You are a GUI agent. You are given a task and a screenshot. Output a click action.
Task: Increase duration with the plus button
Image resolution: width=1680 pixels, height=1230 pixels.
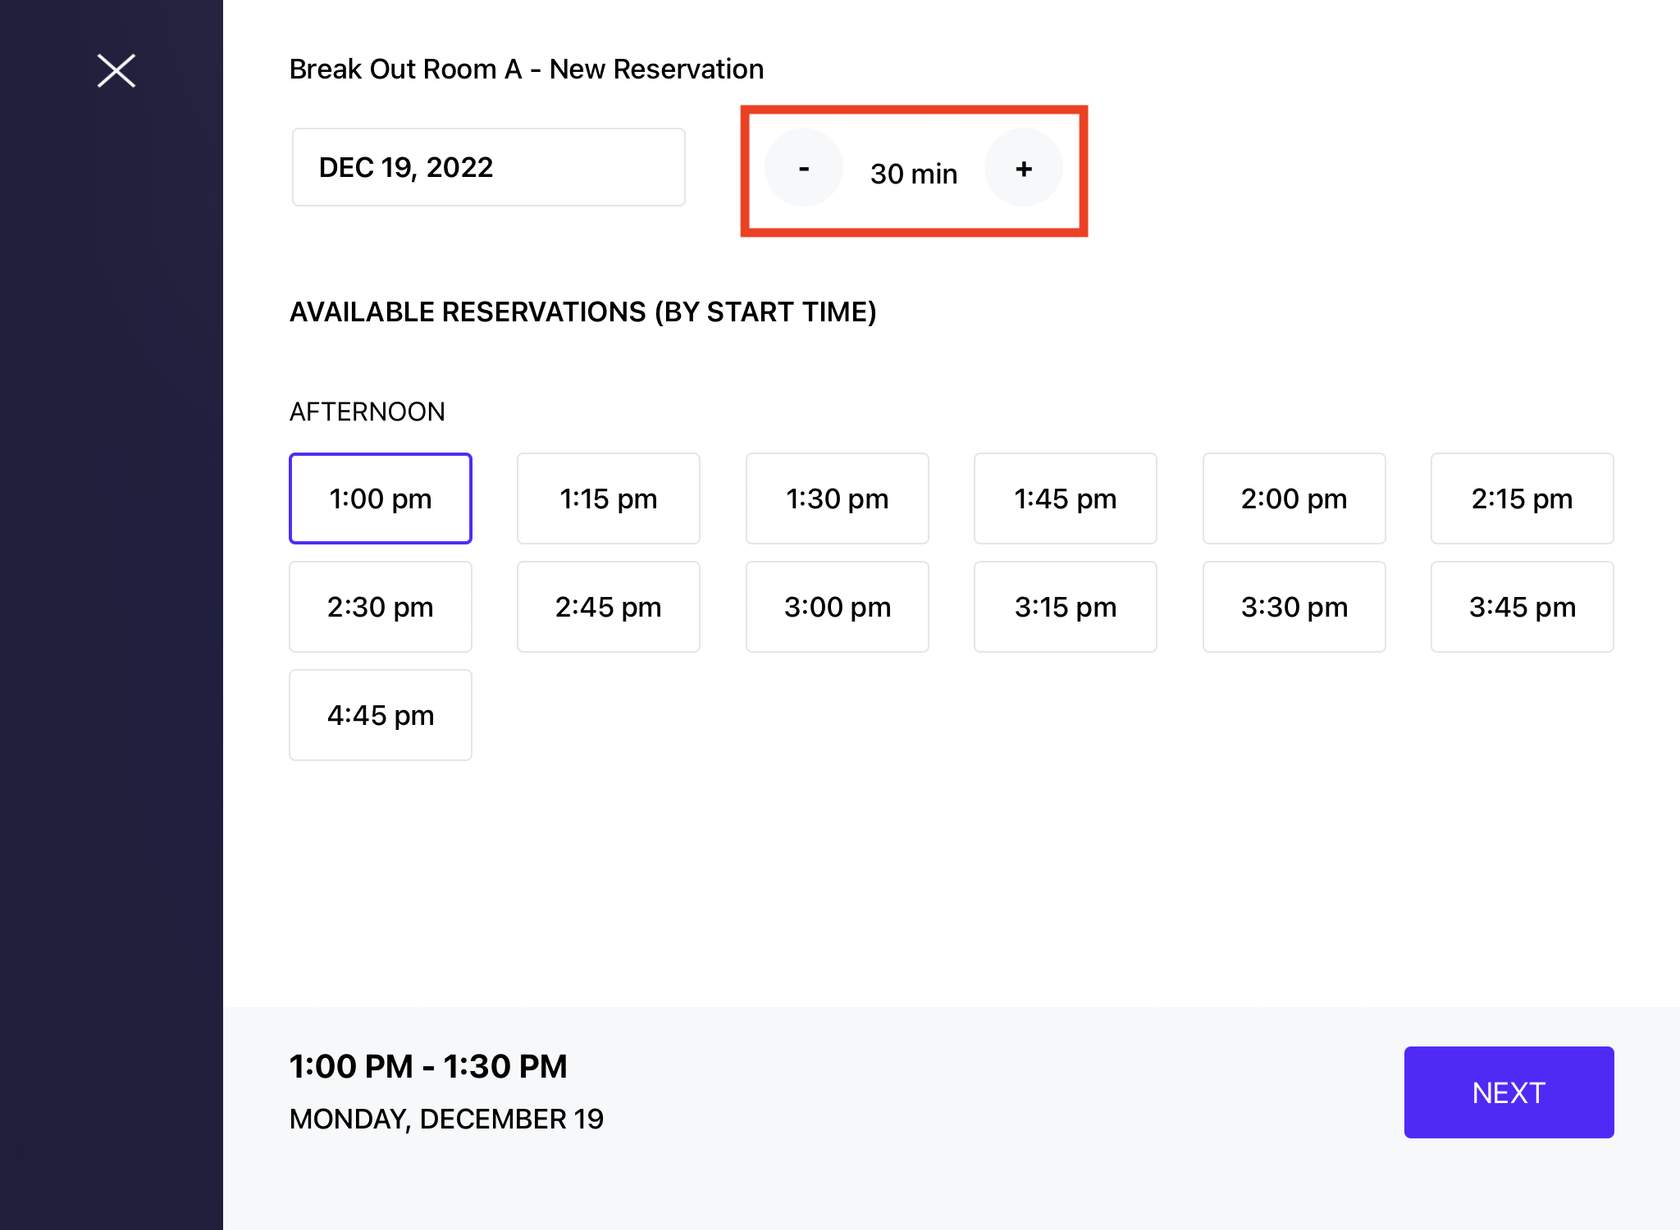pos(1023,168)
